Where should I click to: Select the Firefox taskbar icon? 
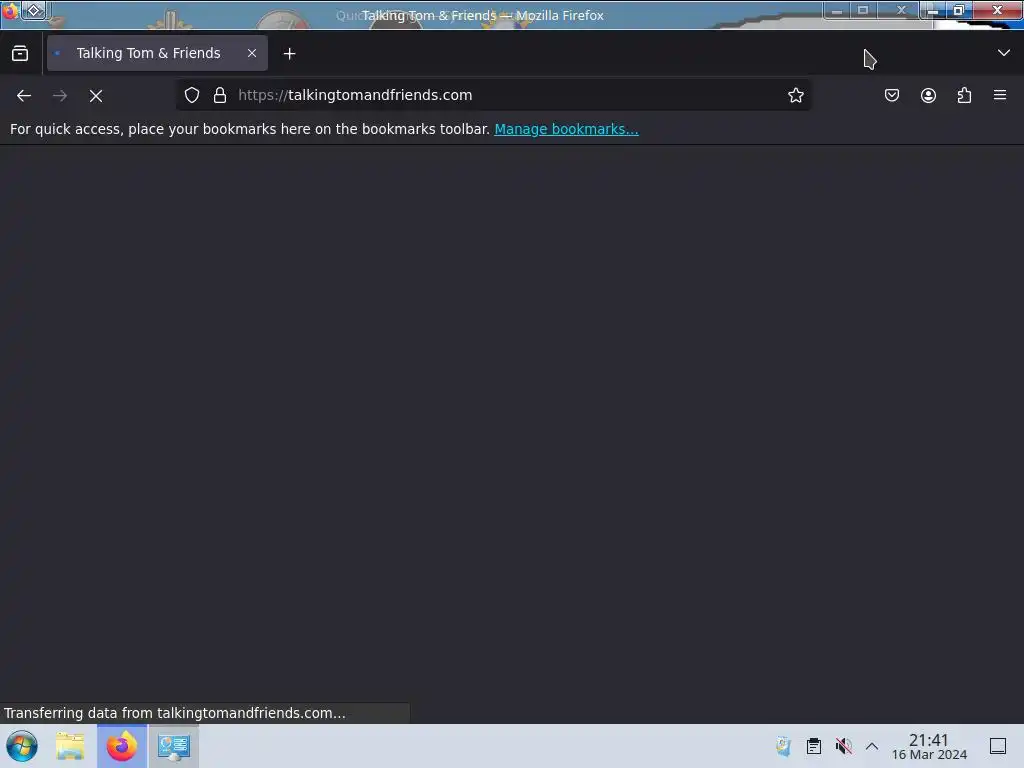click(122, 746)
